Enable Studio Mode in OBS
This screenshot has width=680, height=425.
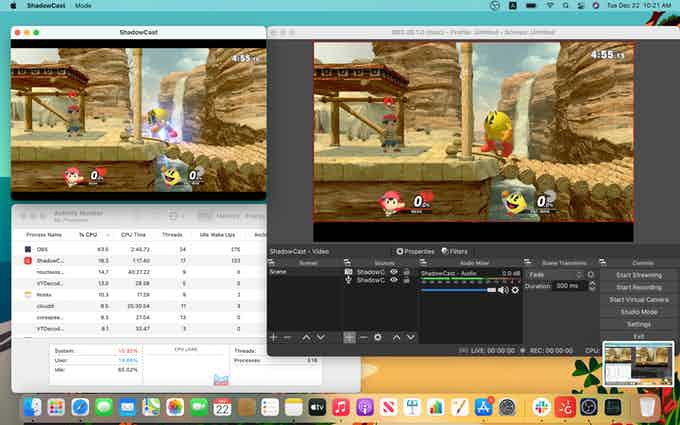[638, 312]
